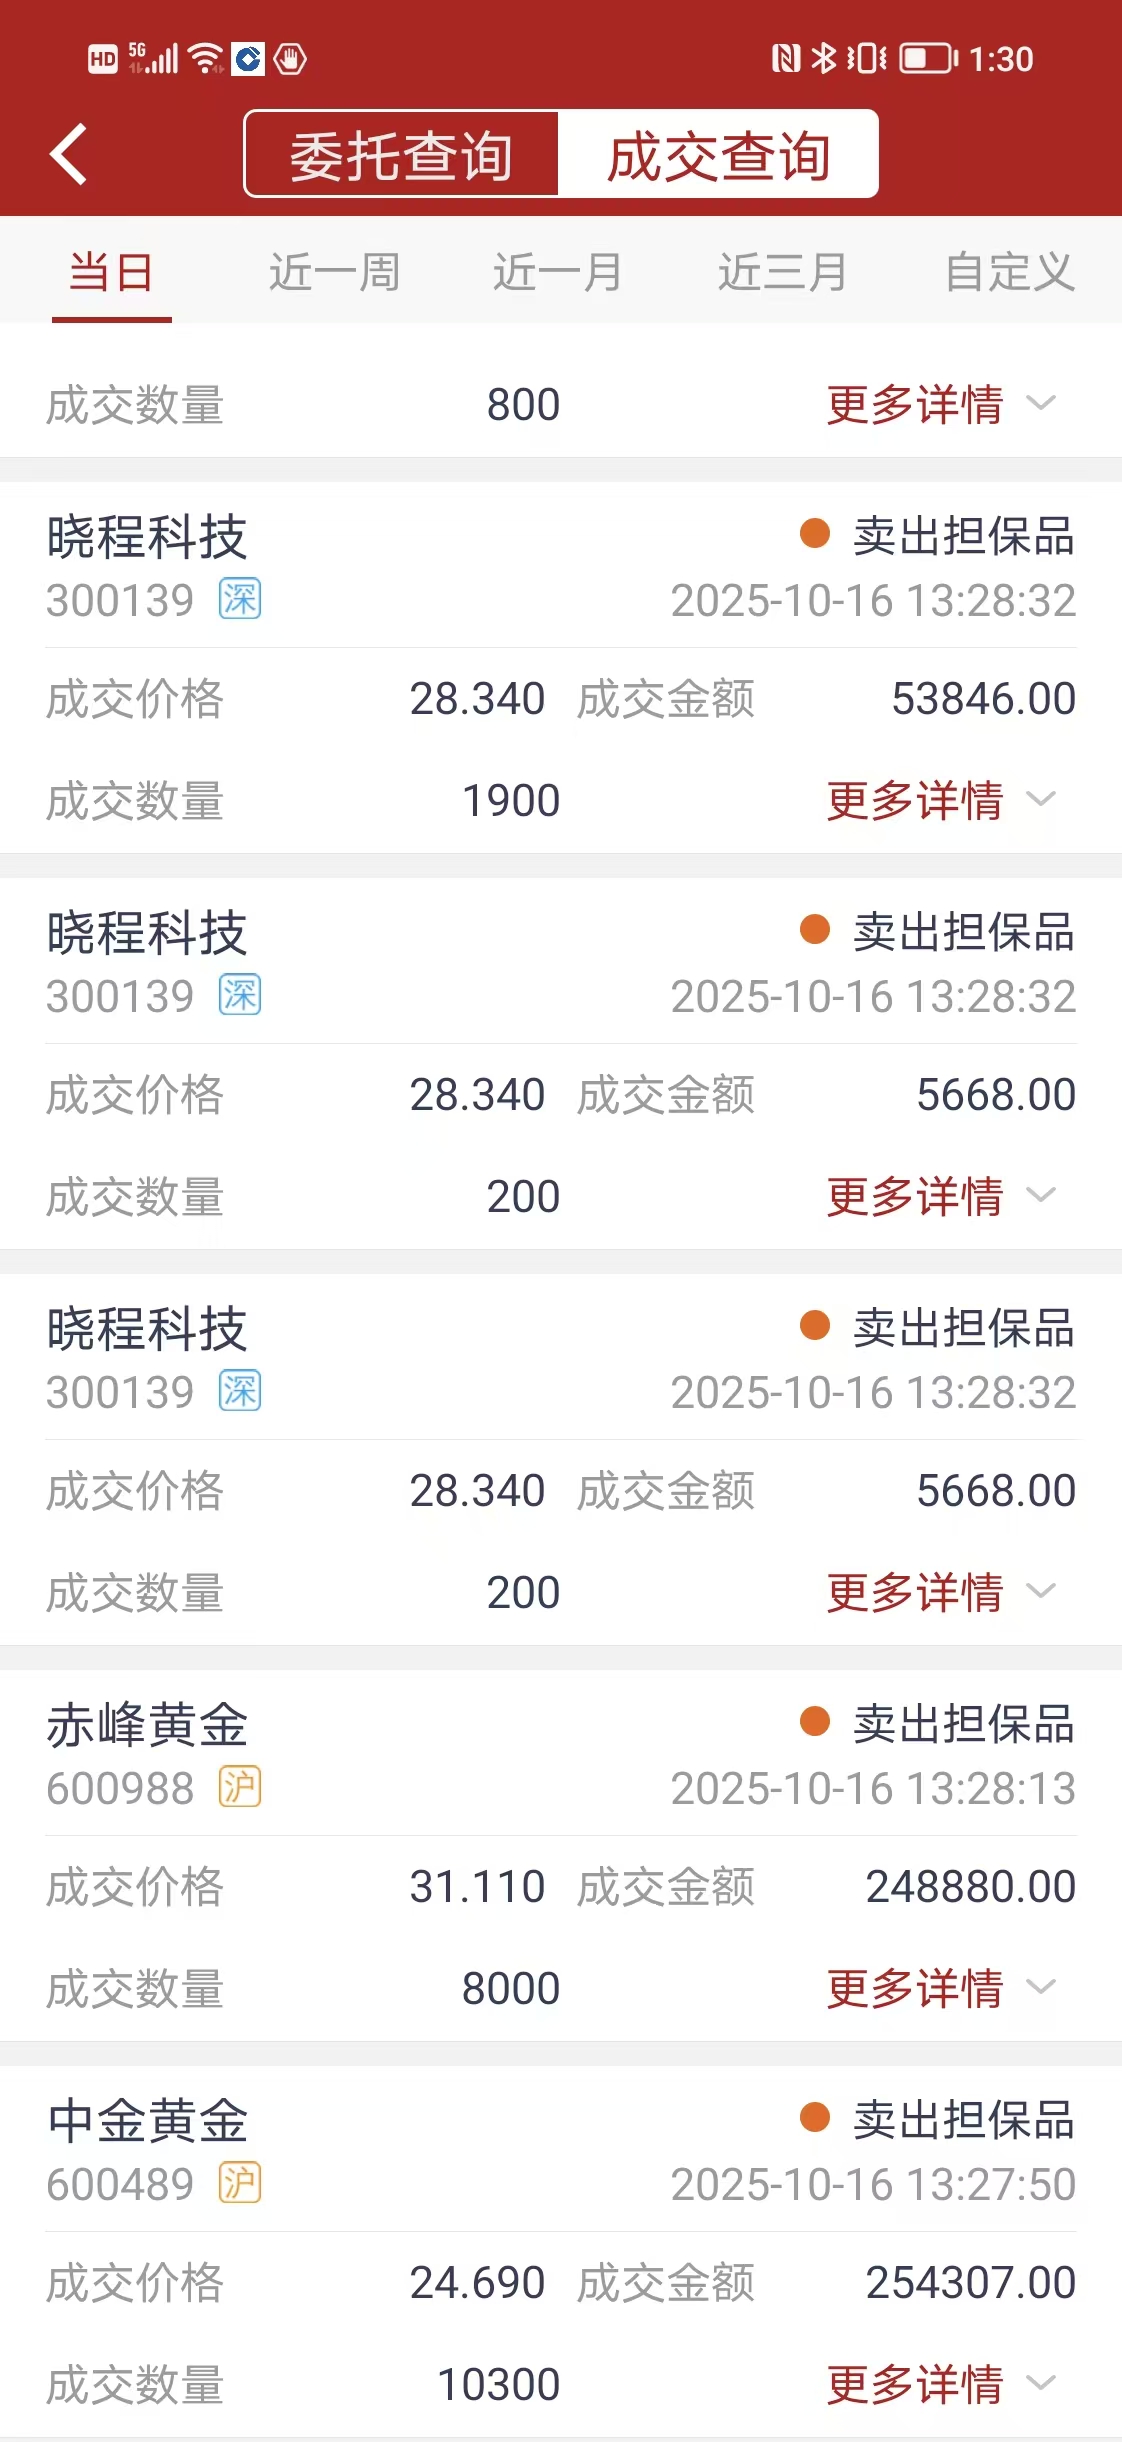Open the 自定义 date range tab
This screenshot has width=1122, height=2442.
coord(1010,272)
